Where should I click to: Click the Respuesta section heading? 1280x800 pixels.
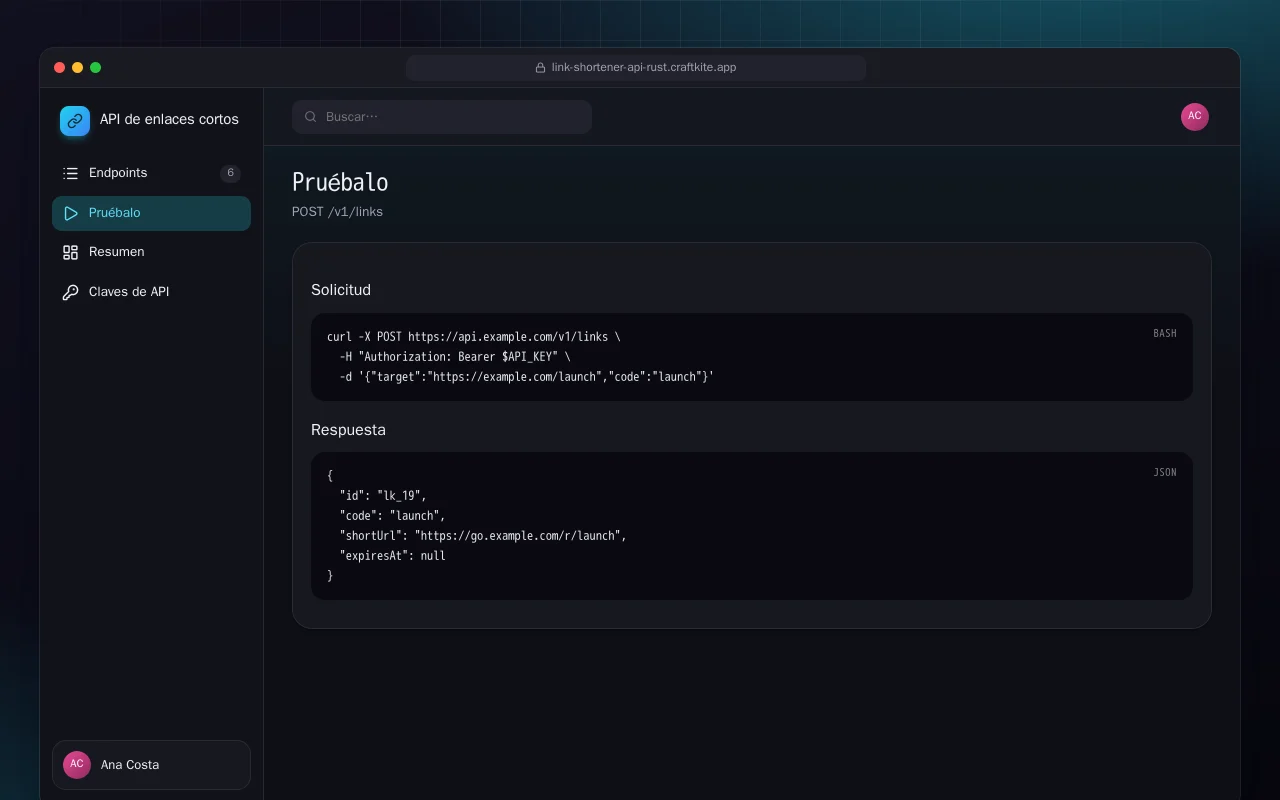coord(348,430)
